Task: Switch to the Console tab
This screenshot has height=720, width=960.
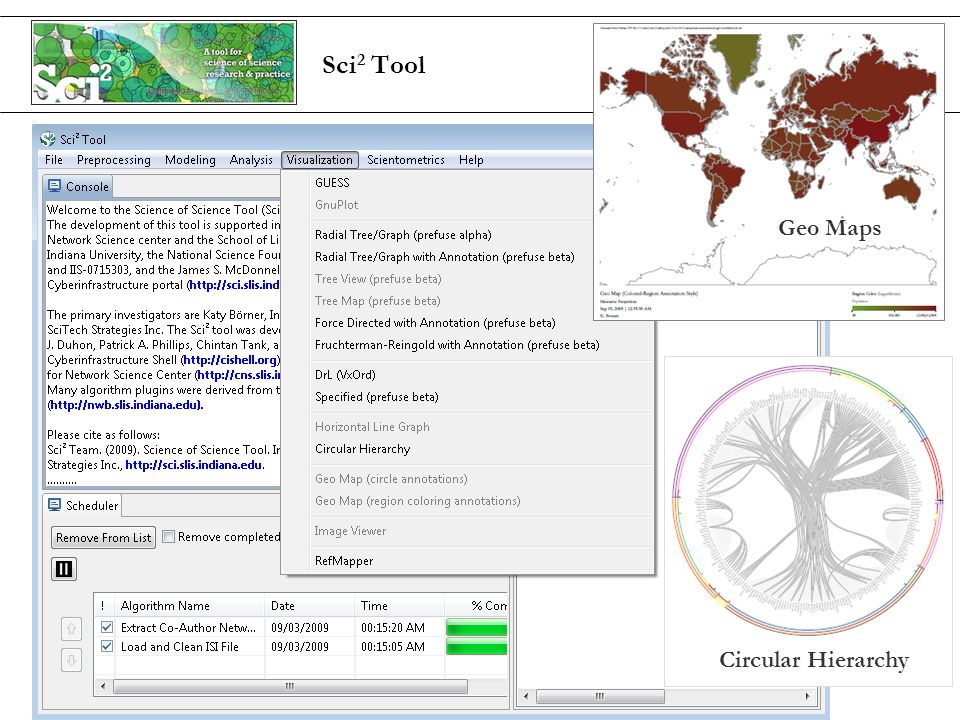Action: (x=78, y=186)
